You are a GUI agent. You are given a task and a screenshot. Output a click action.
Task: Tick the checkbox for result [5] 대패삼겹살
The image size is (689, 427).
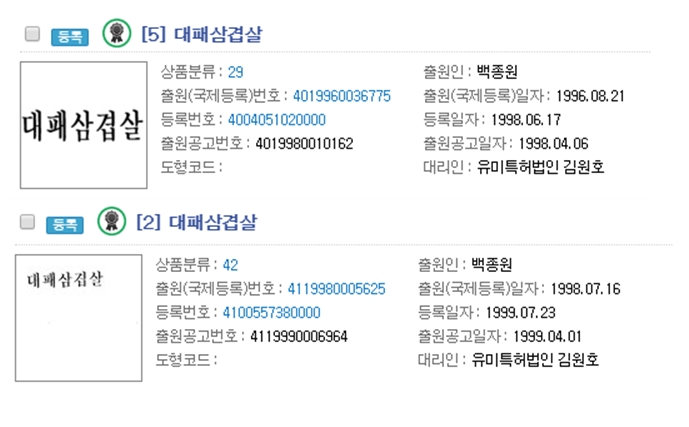click(x=32, y=34)
